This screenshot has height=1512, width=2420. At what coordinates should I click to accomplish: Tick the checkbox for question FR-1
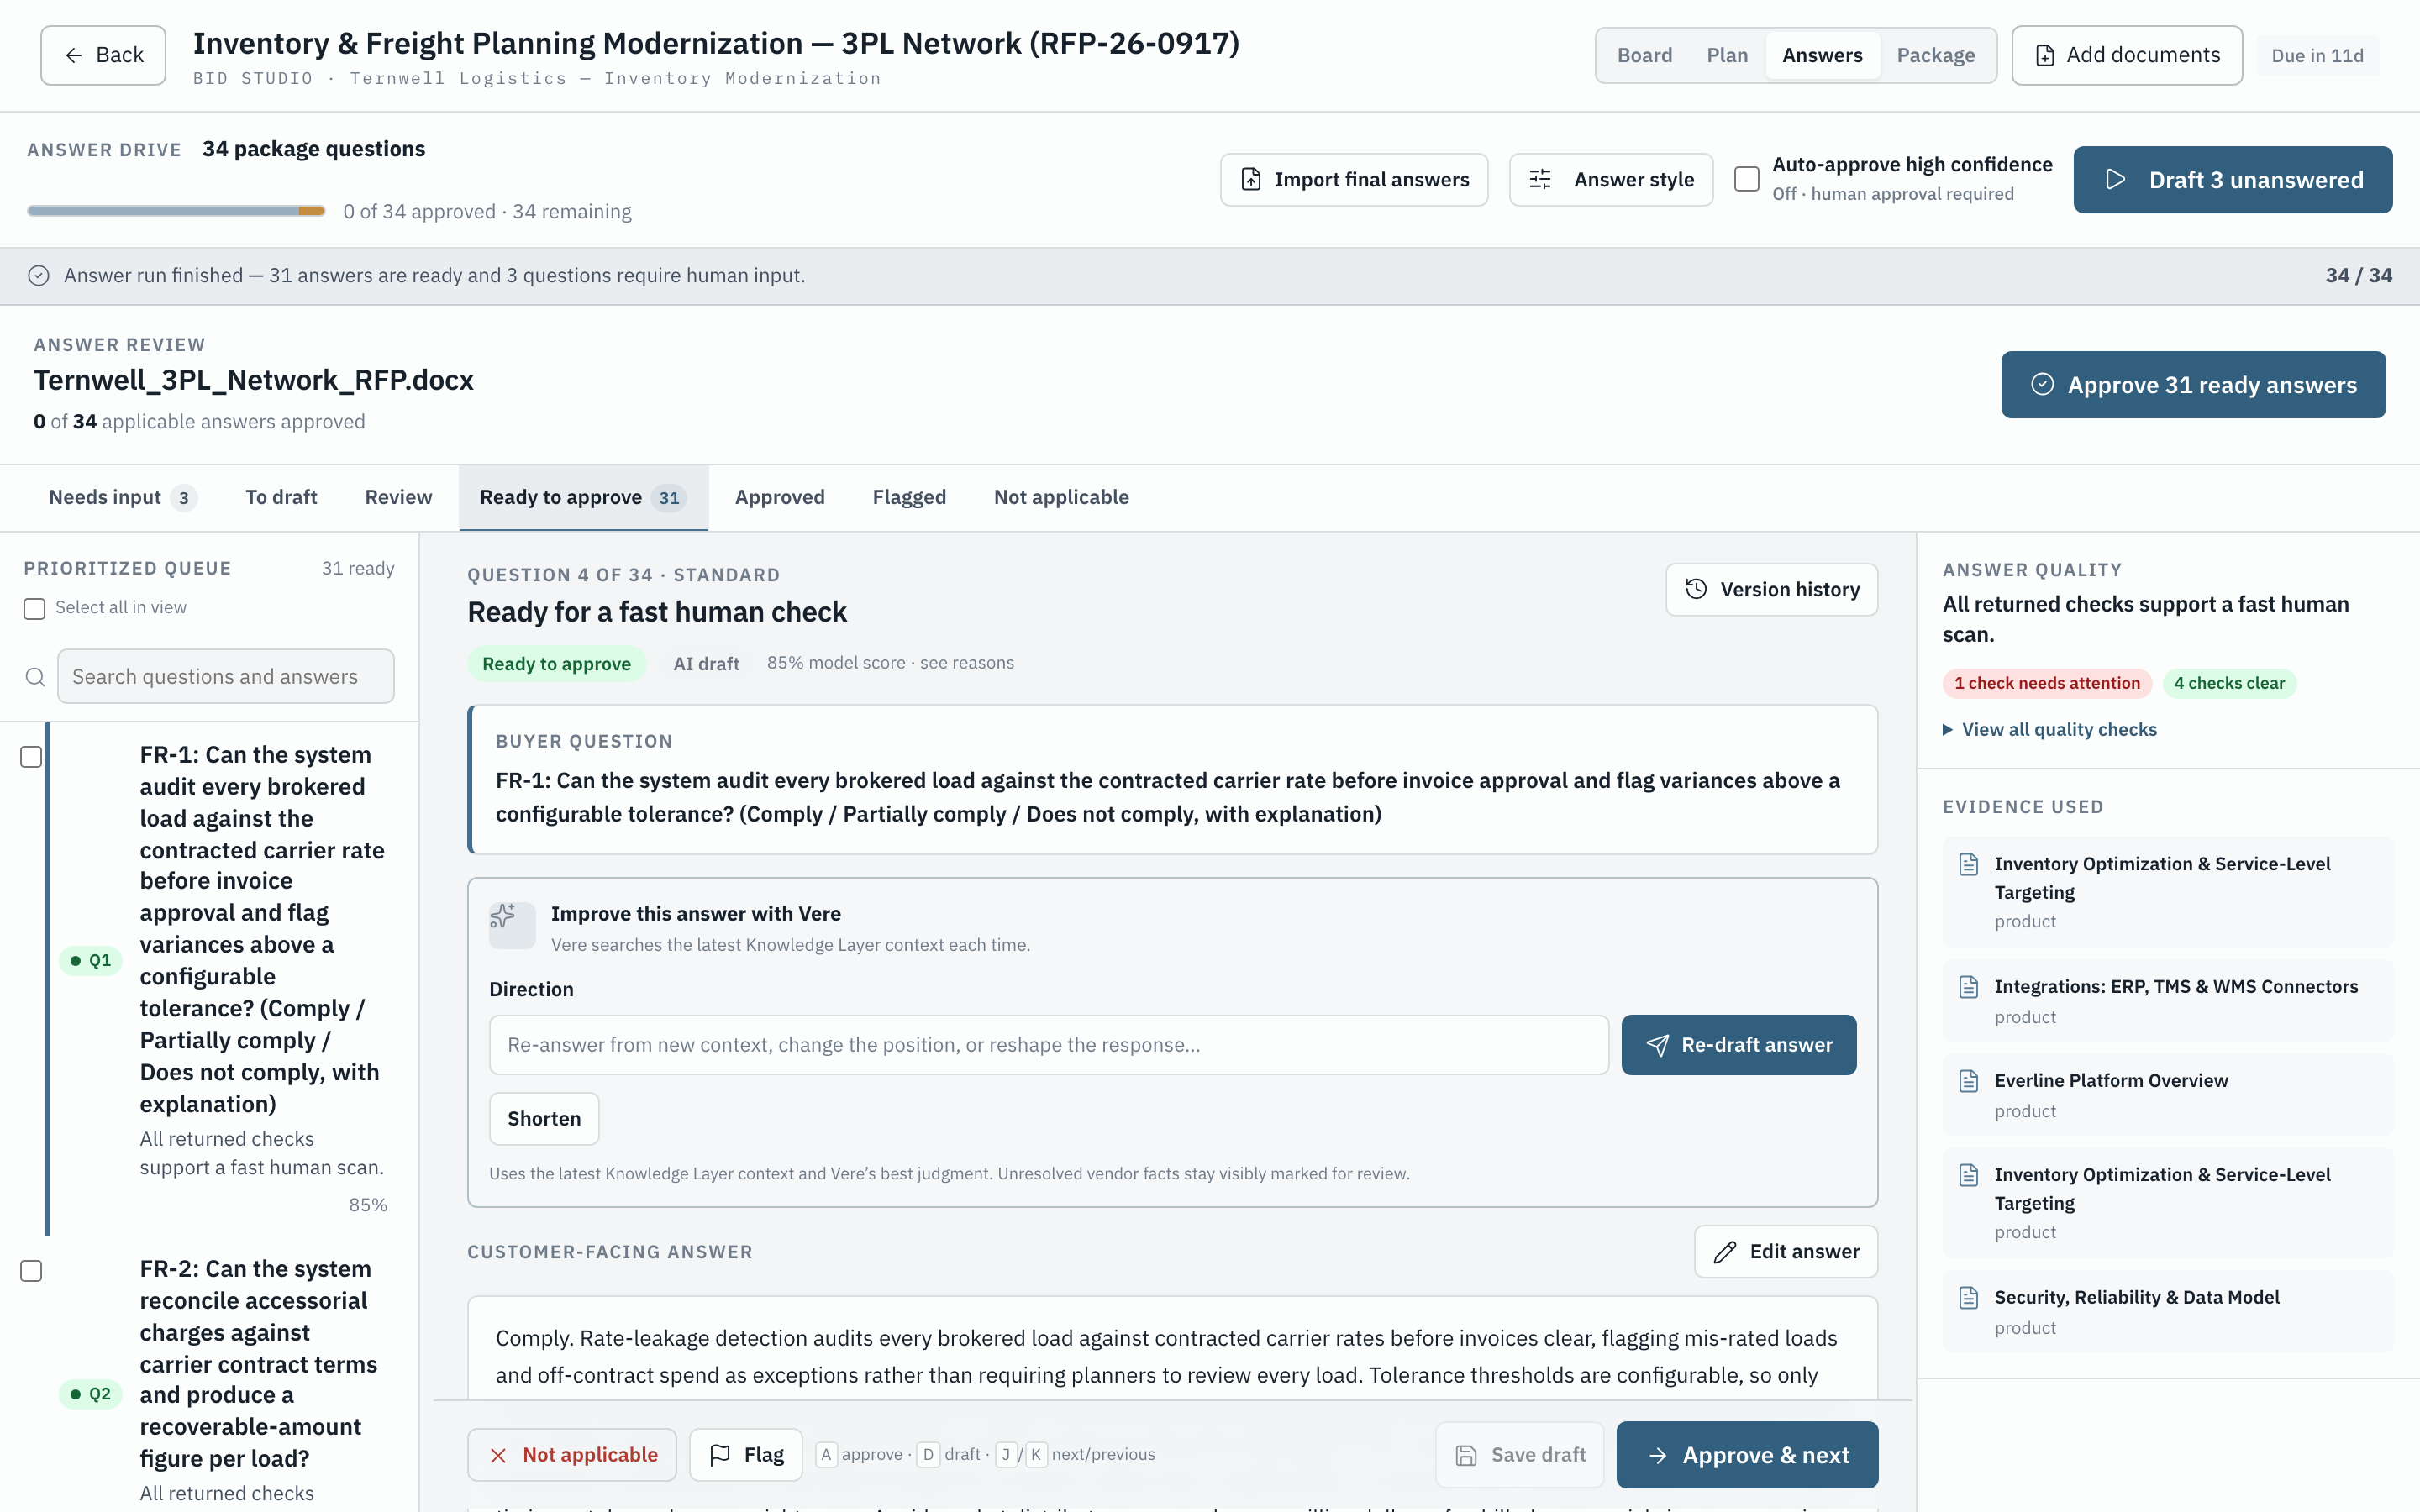(x=32, y=757)
